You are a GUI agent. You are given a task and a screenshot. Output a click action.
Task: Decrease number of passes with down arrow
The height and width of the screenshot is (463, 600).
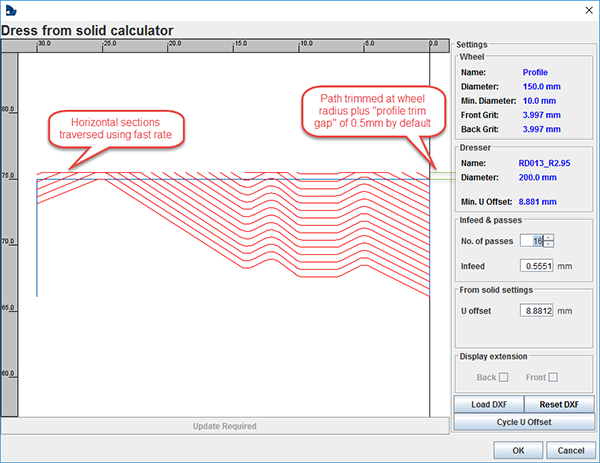pos(549,244)
